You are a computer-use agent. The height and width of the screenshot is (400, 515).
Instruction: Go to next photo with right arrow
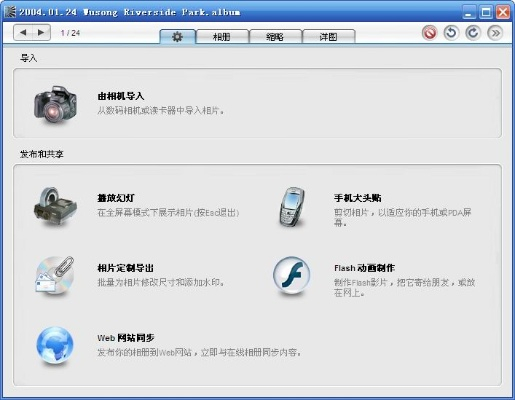tap(41, 33)
